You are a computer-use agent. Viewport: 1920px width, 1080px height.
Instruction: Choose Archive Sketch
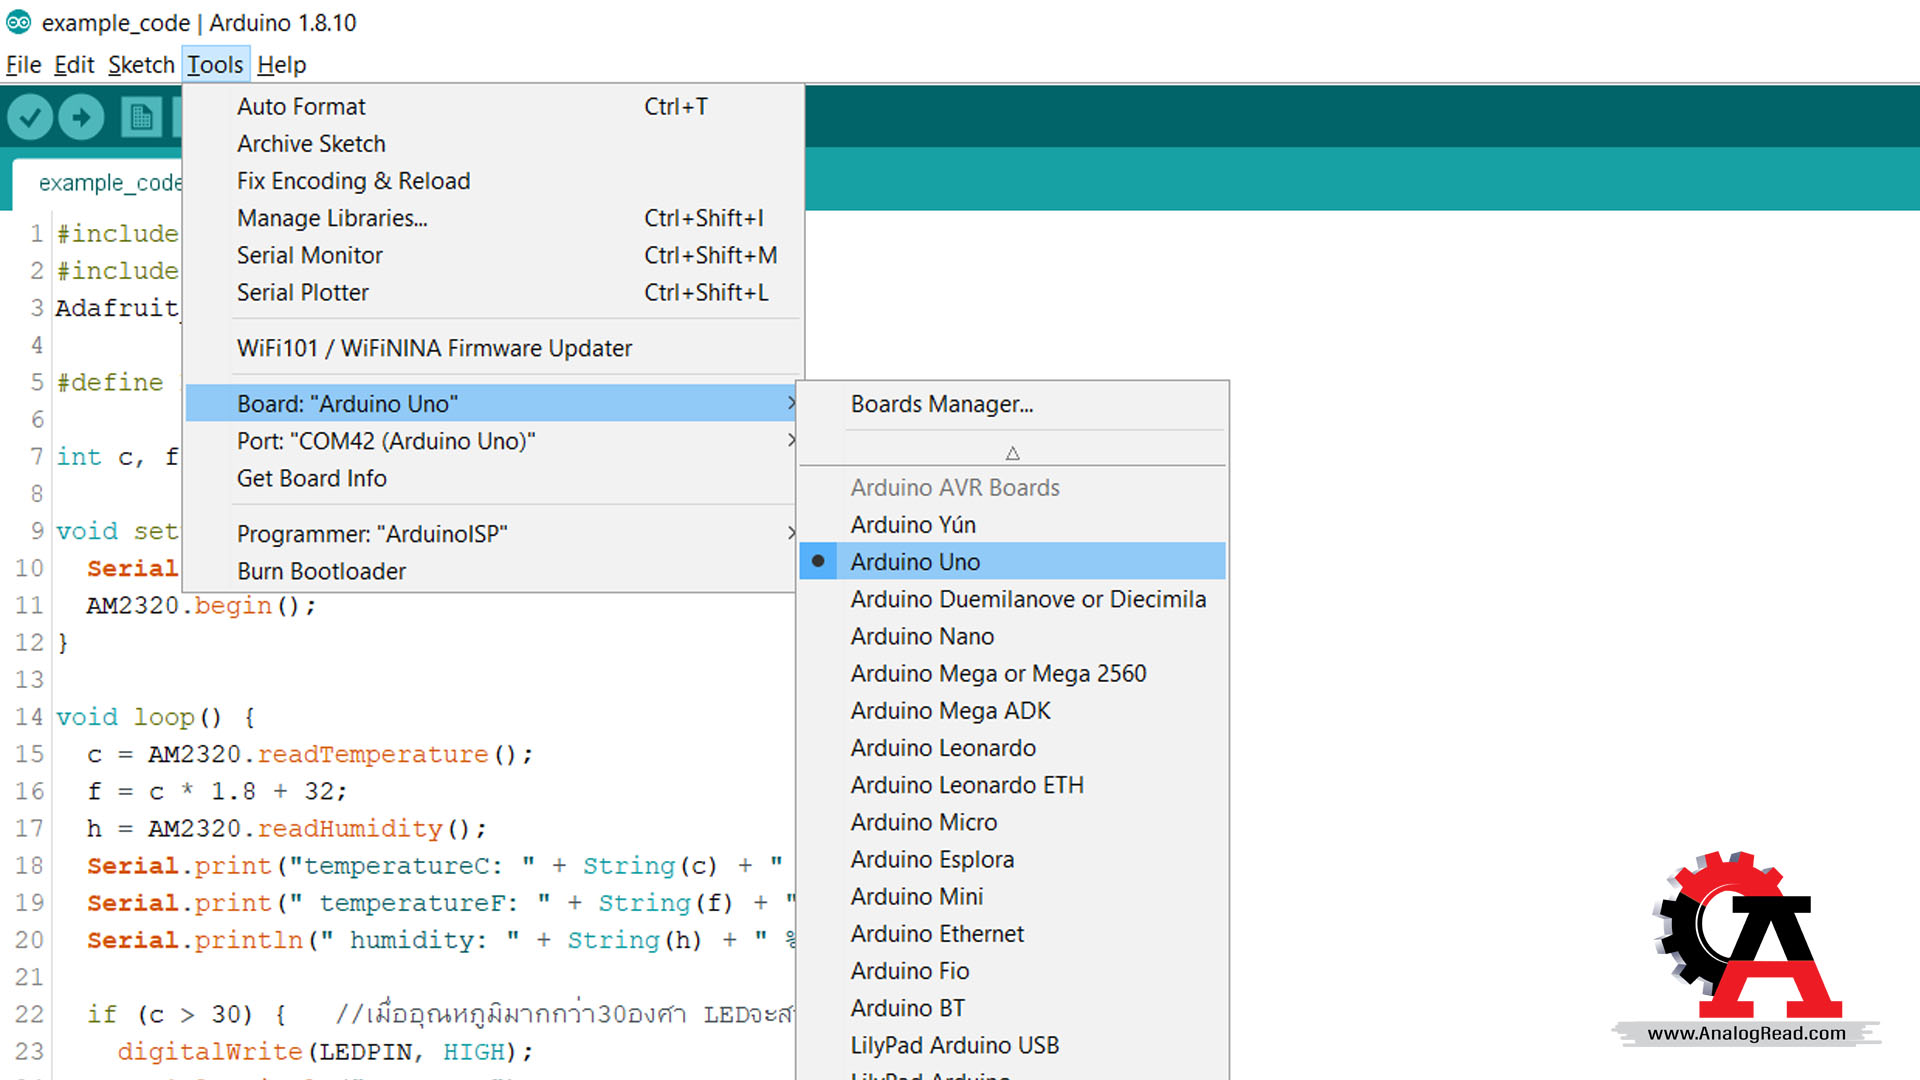pyautogui.click(x=495, y=143)
